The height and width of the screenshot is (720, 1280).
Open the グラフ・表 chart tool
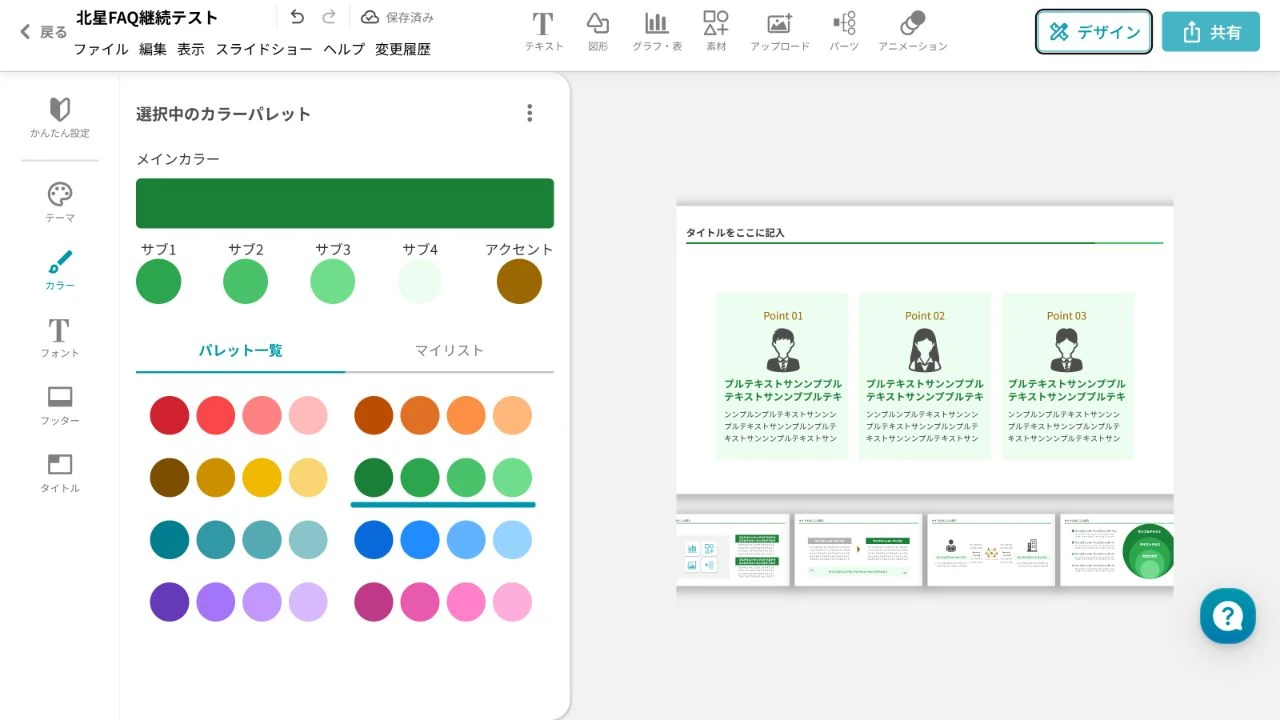(x=657, y=24)
